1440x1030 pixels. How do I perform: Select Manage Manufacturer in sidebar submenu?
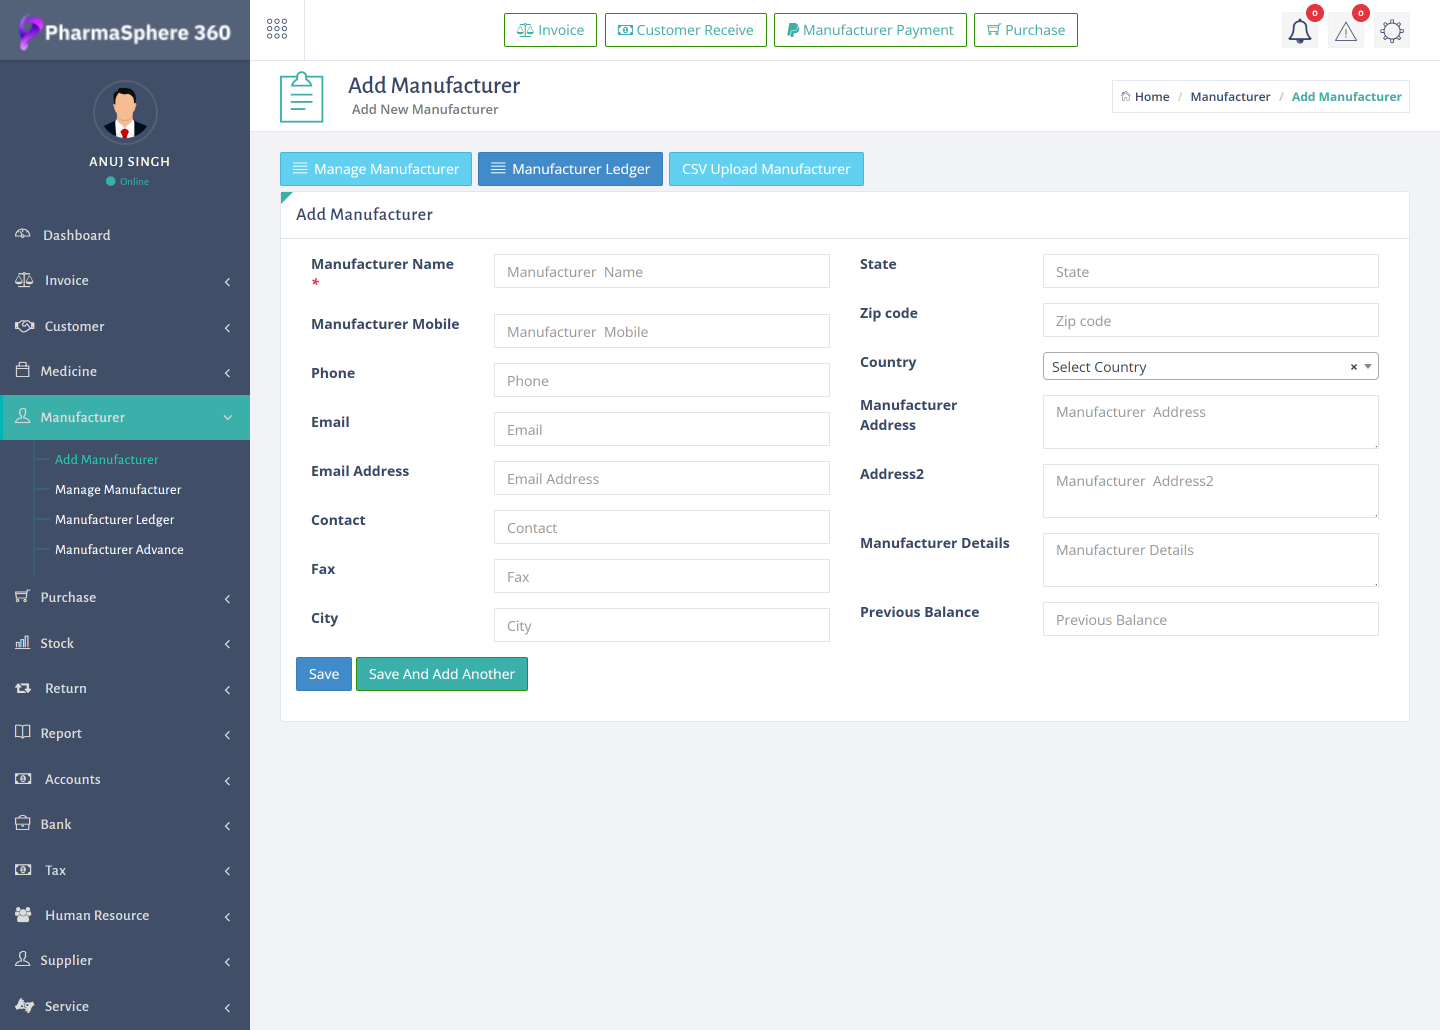(x=118, y=490)
